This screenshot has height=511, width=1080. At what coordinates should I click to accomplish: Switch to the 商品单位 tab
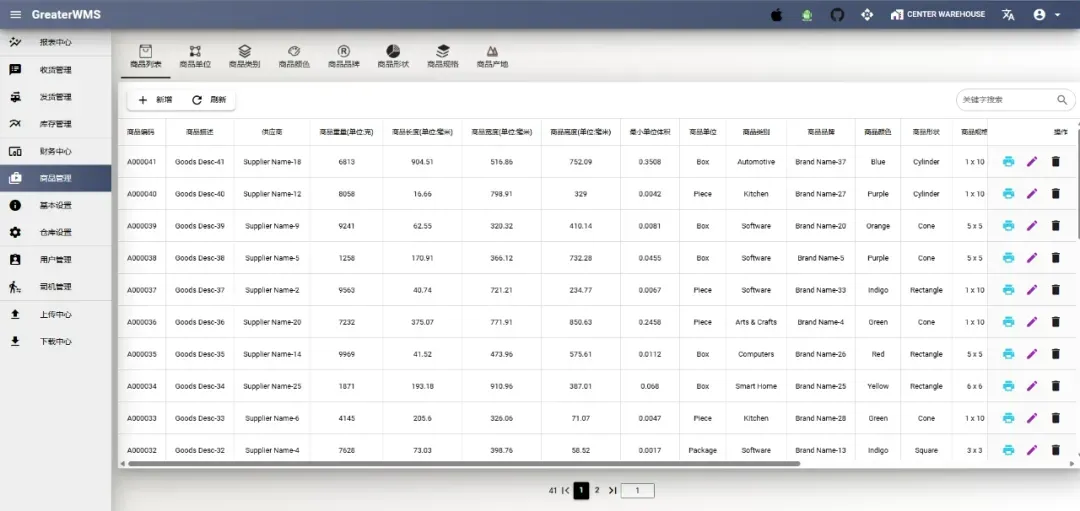pos(195,57)
